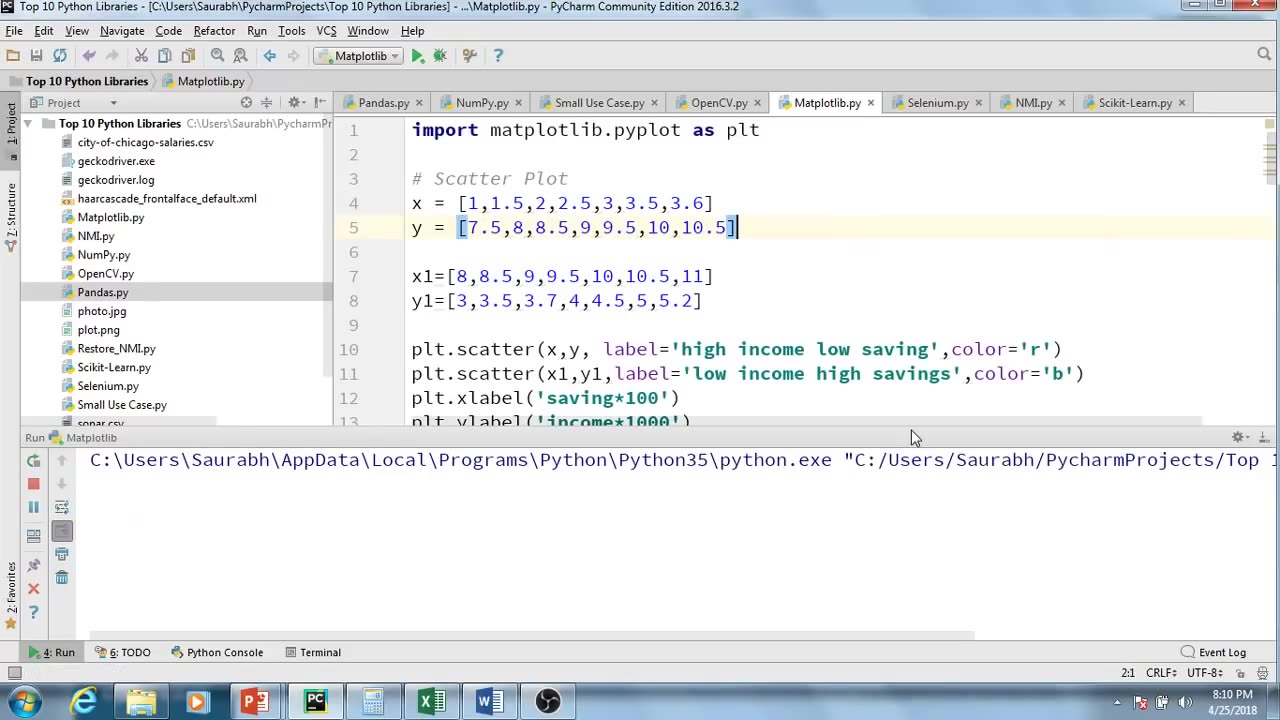Open Settings with the wrench icon

(x=469, y=56)
